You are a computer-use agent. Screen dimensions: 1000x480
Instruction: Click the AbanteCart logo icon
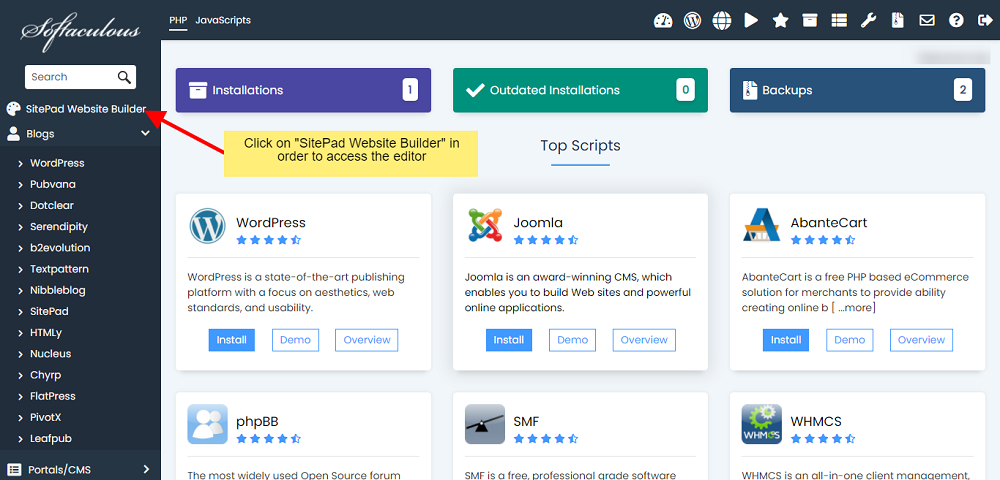pyautogui.click(x=761, y=226)
